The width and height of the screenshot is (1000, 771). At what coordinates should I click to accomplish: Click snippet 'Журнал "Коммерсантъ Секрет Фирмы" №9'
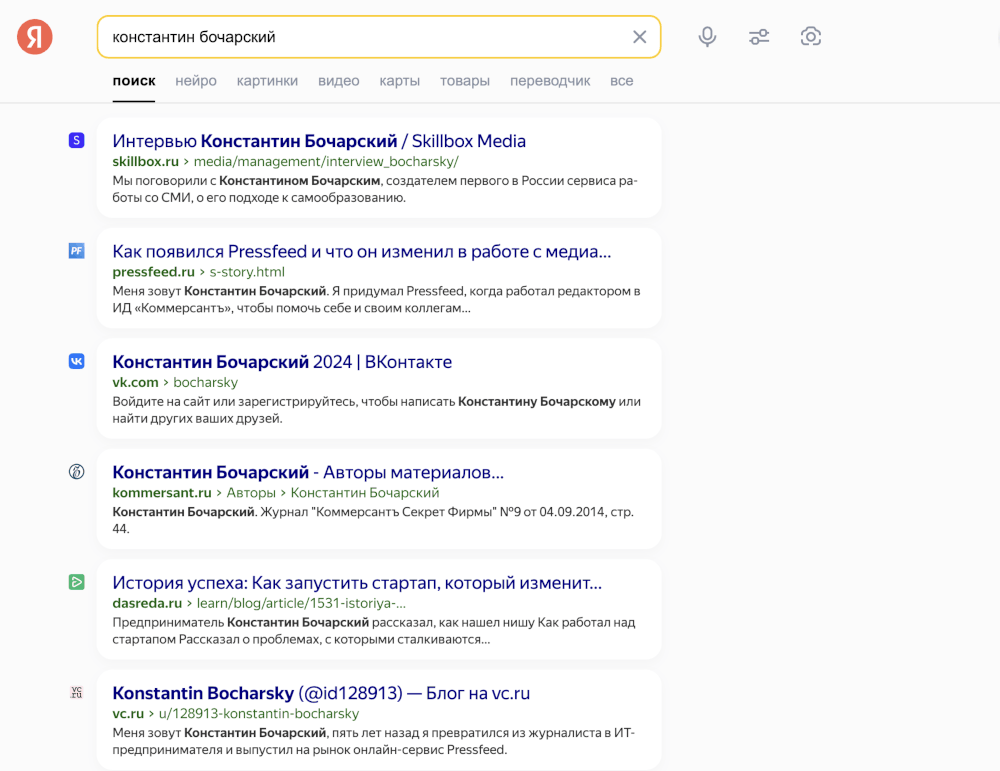click(x=388, y=511)
